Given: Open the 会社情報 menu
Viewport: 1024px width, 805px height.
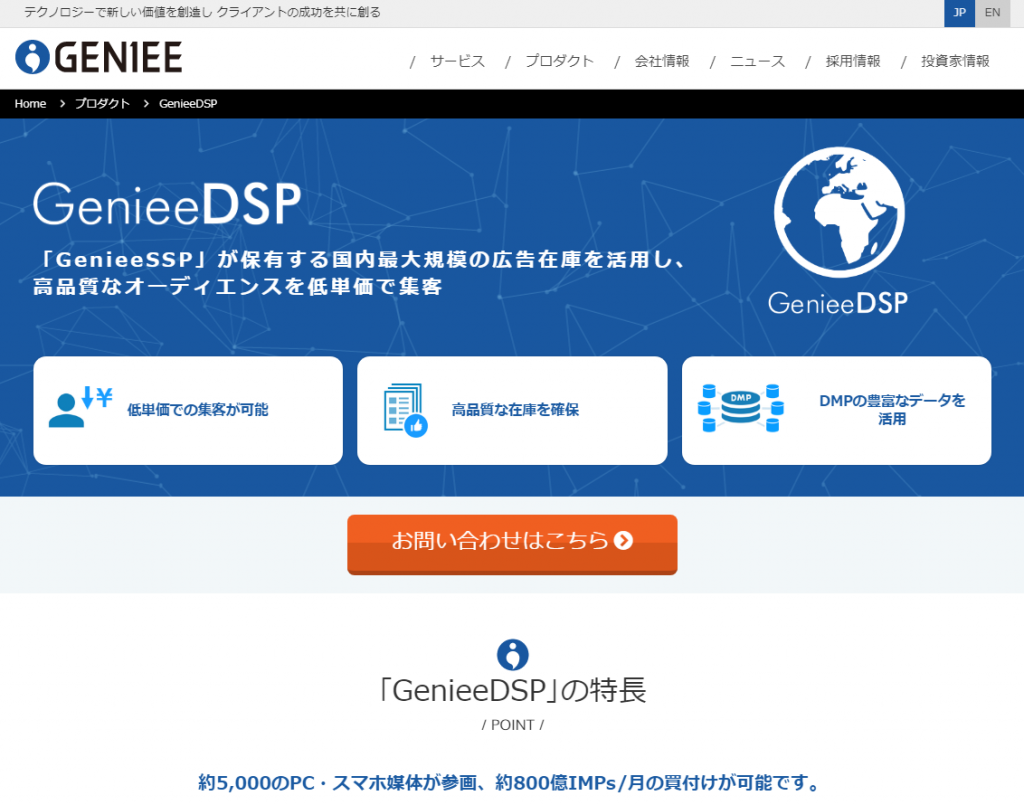Looking at the screenshot, I should pyautogui.click(x=662, y=61).
